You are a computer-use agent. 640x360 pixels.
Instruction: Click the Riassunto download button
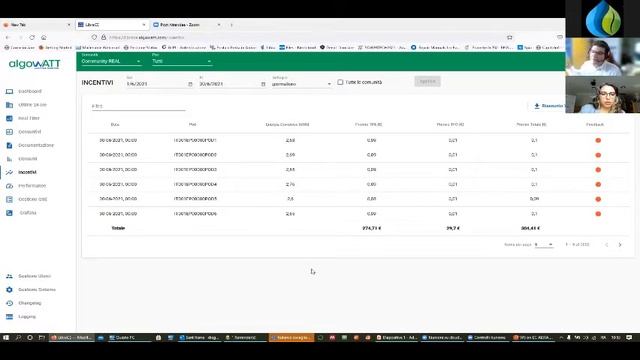click(x=549, y=106)
